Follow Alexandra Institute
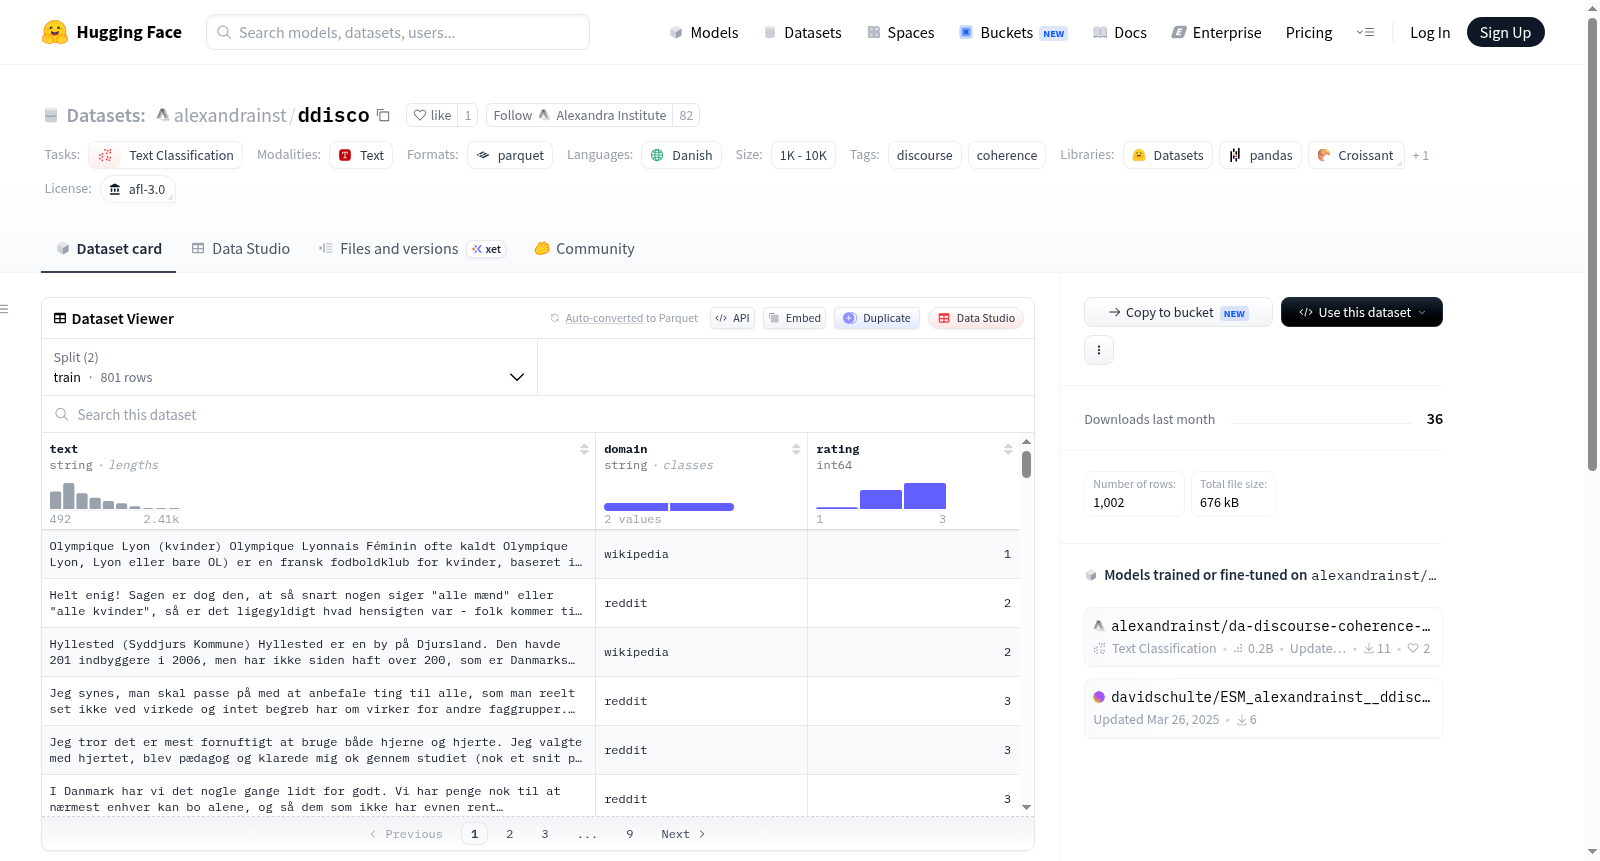The width and height of the screenshot is (1600, 861). coord(580,115)
